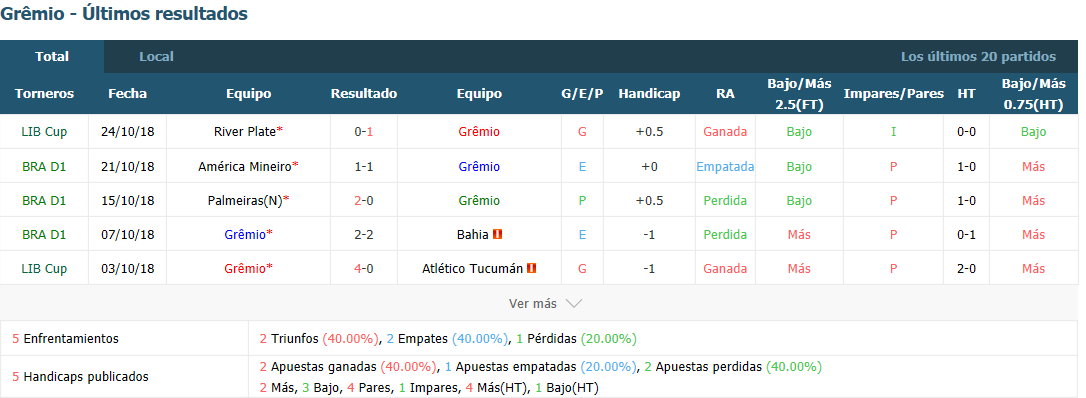Click the Resultado column header

coord(364,93)
